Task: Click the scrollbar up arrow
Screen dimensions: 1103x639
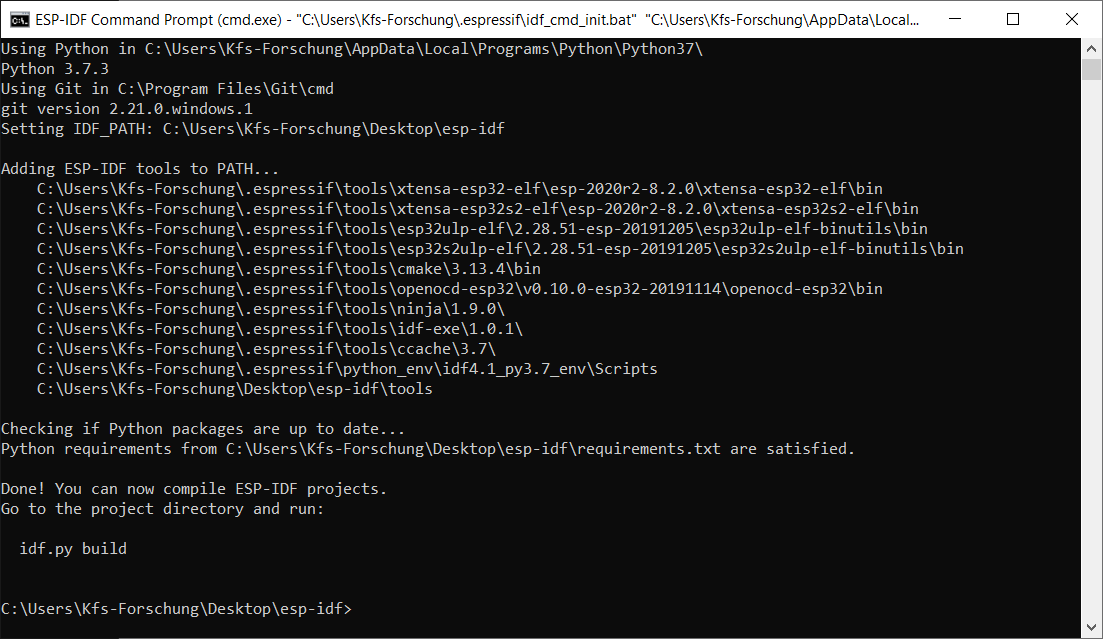Action: click(1090, 47)
